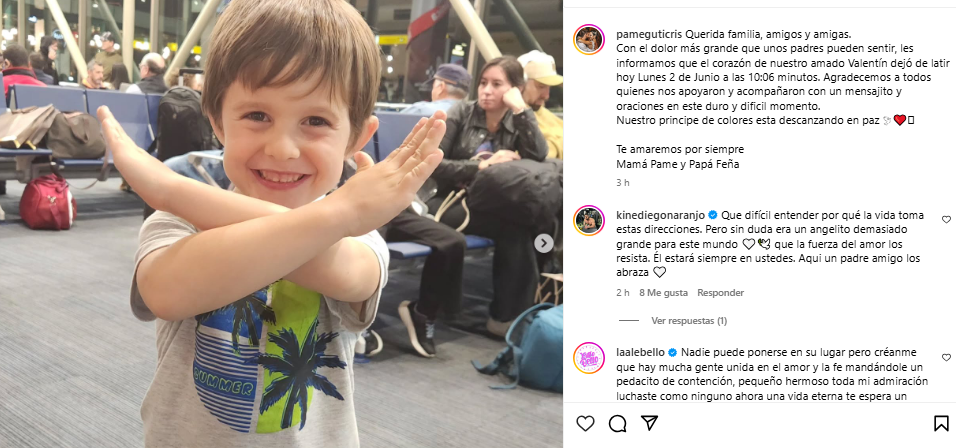This screenshot has height=448, width=963.
Task: Open pameguticris username link in caption
Action: pos(649,34)
